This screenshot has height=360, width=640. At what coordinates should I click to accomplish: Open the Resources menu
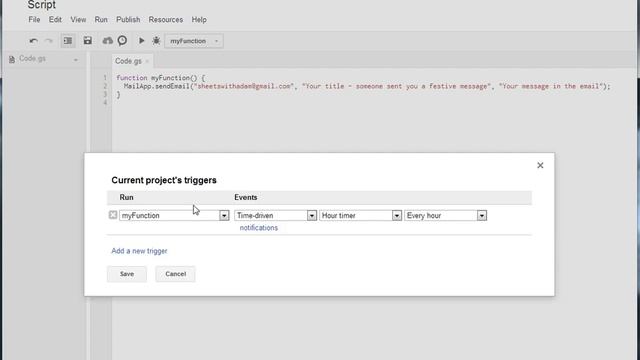click(166, 20)
